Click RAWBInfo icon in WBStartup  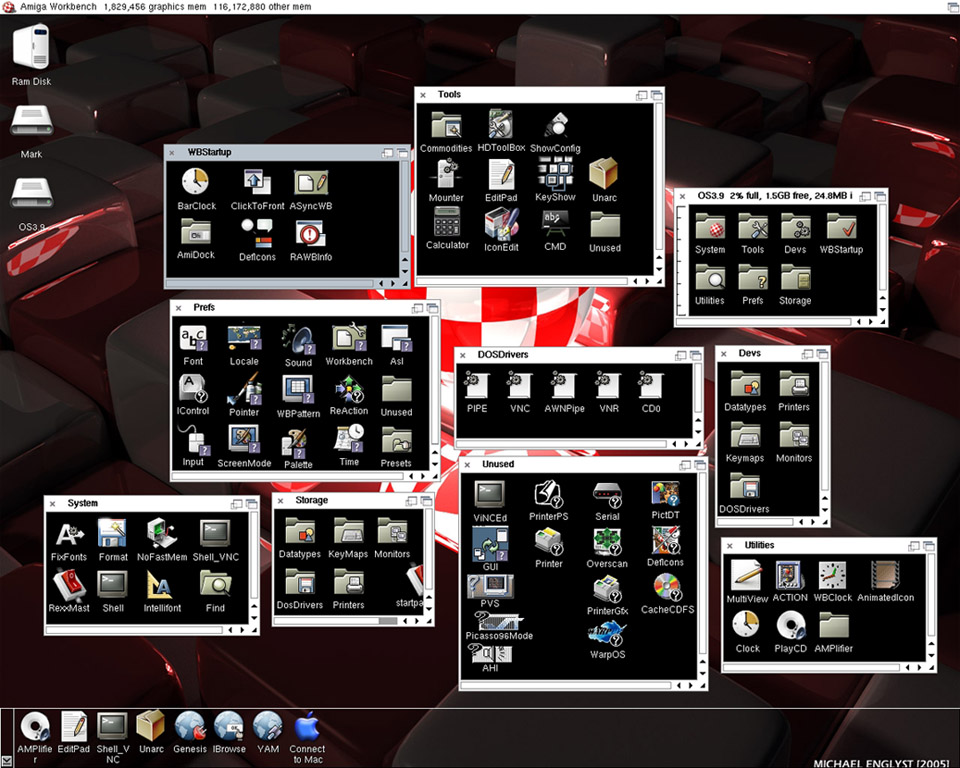point(310,234)
